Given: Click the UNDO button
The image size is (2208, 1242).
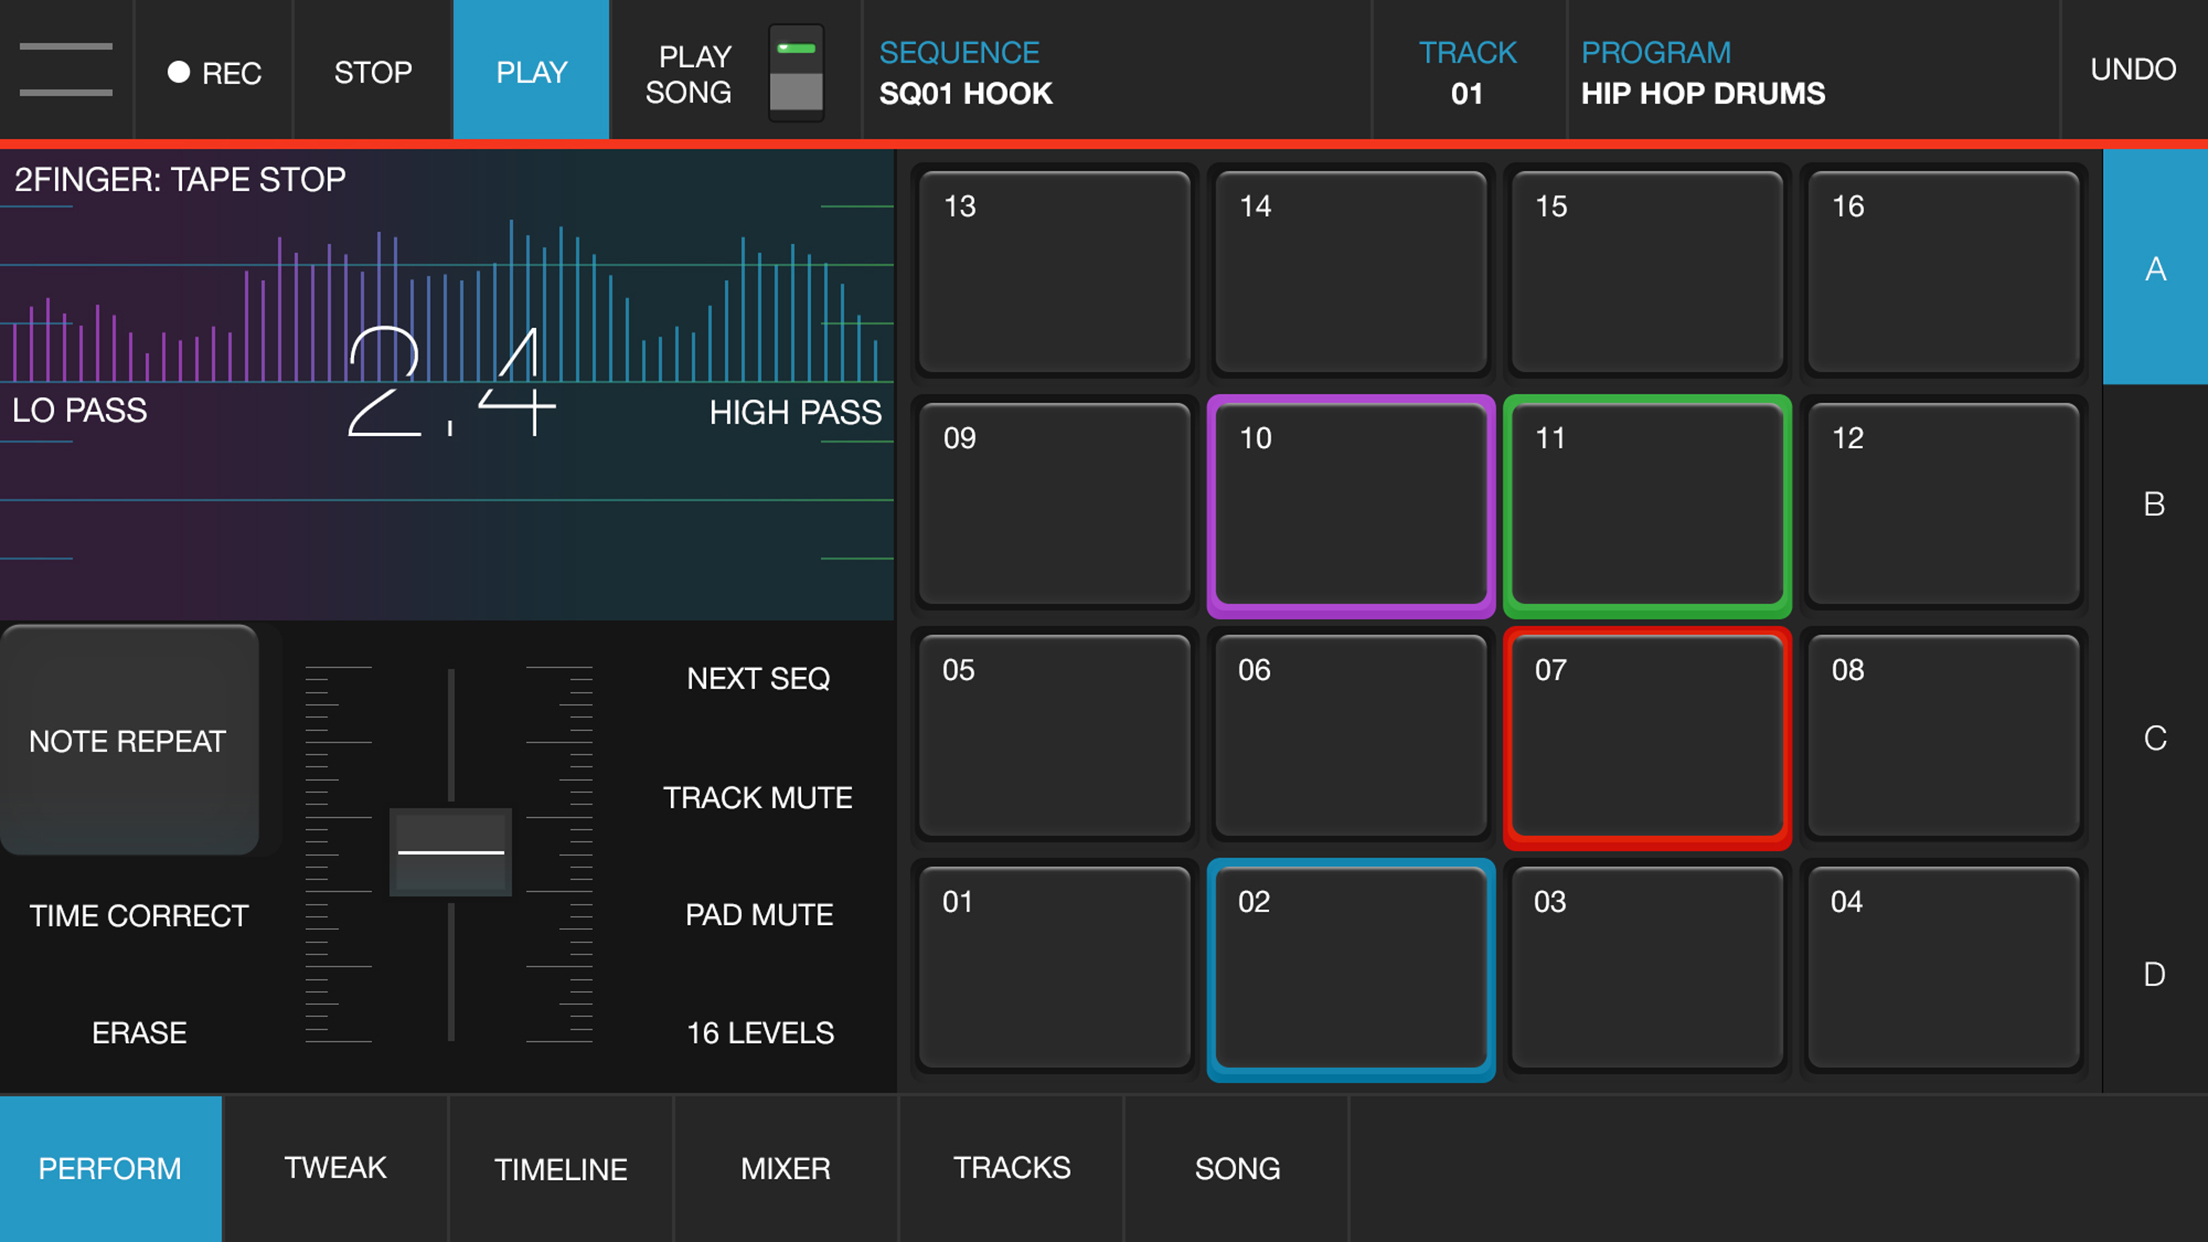Looking at the screenshot, I should [2133, 70].
